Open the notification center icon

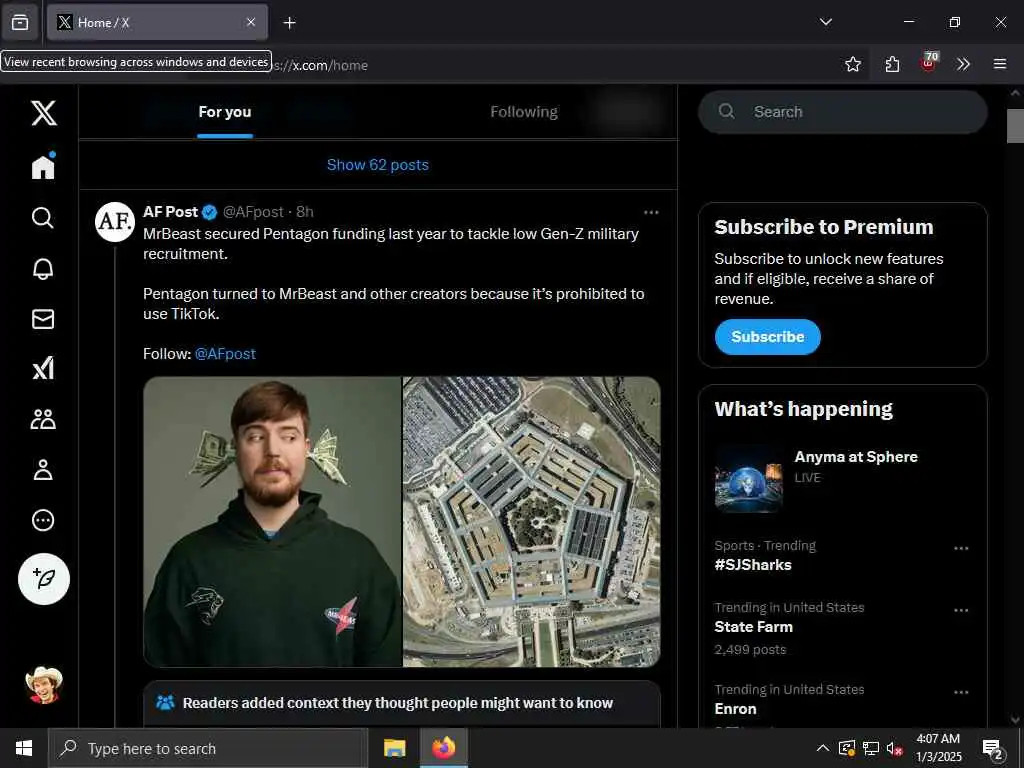[x=993, y=748]
